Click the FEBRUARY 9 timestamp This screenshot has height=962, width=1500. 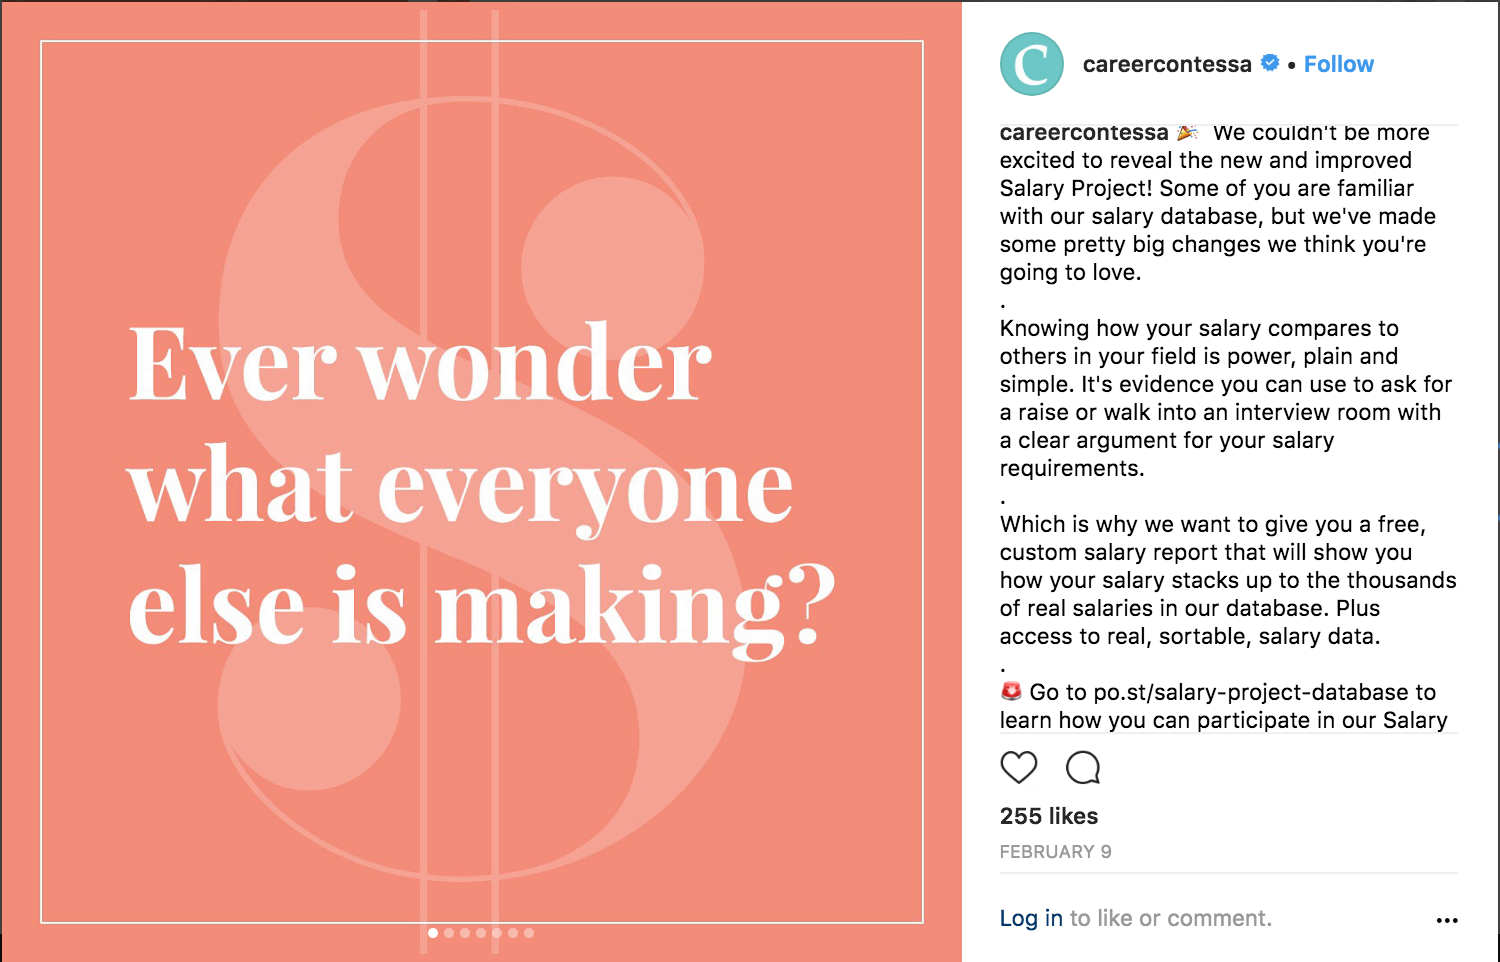click(x=1057, y=851)
